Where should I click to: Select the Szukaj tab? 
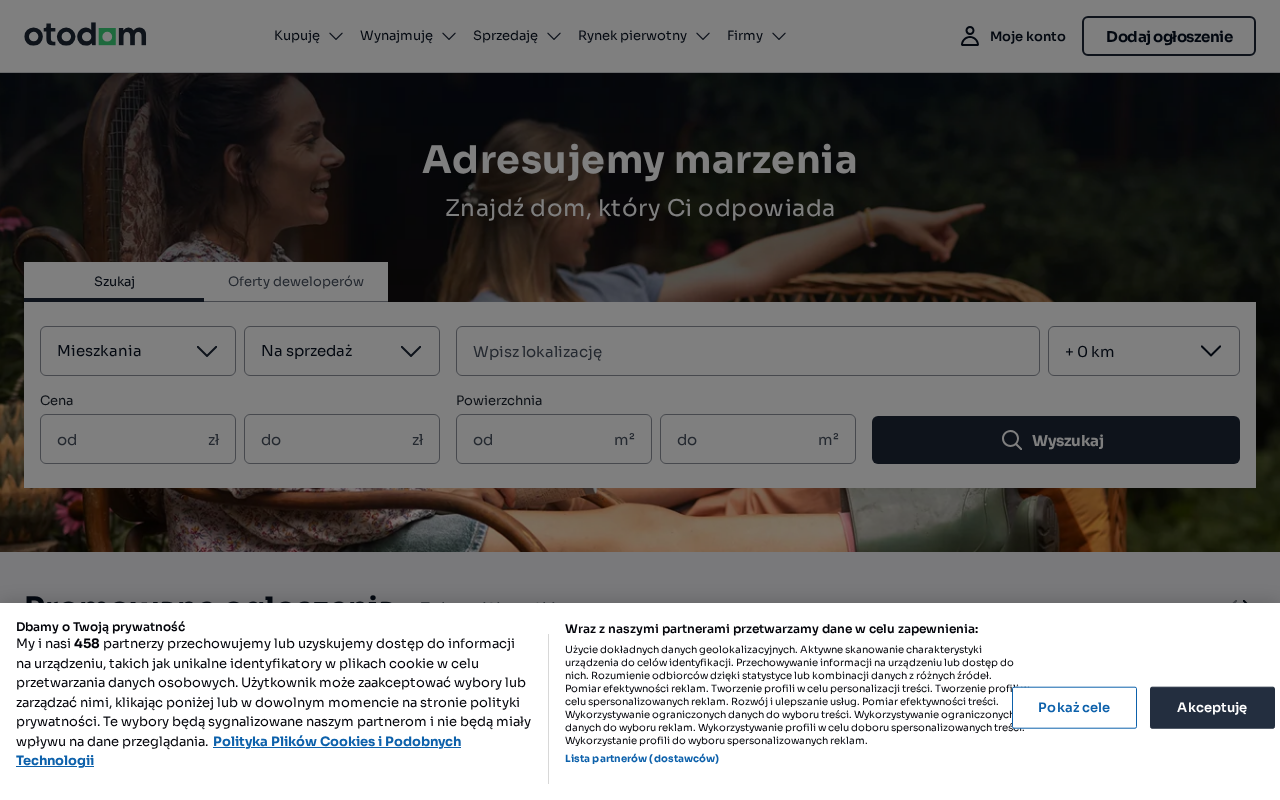tap(114, 281)
